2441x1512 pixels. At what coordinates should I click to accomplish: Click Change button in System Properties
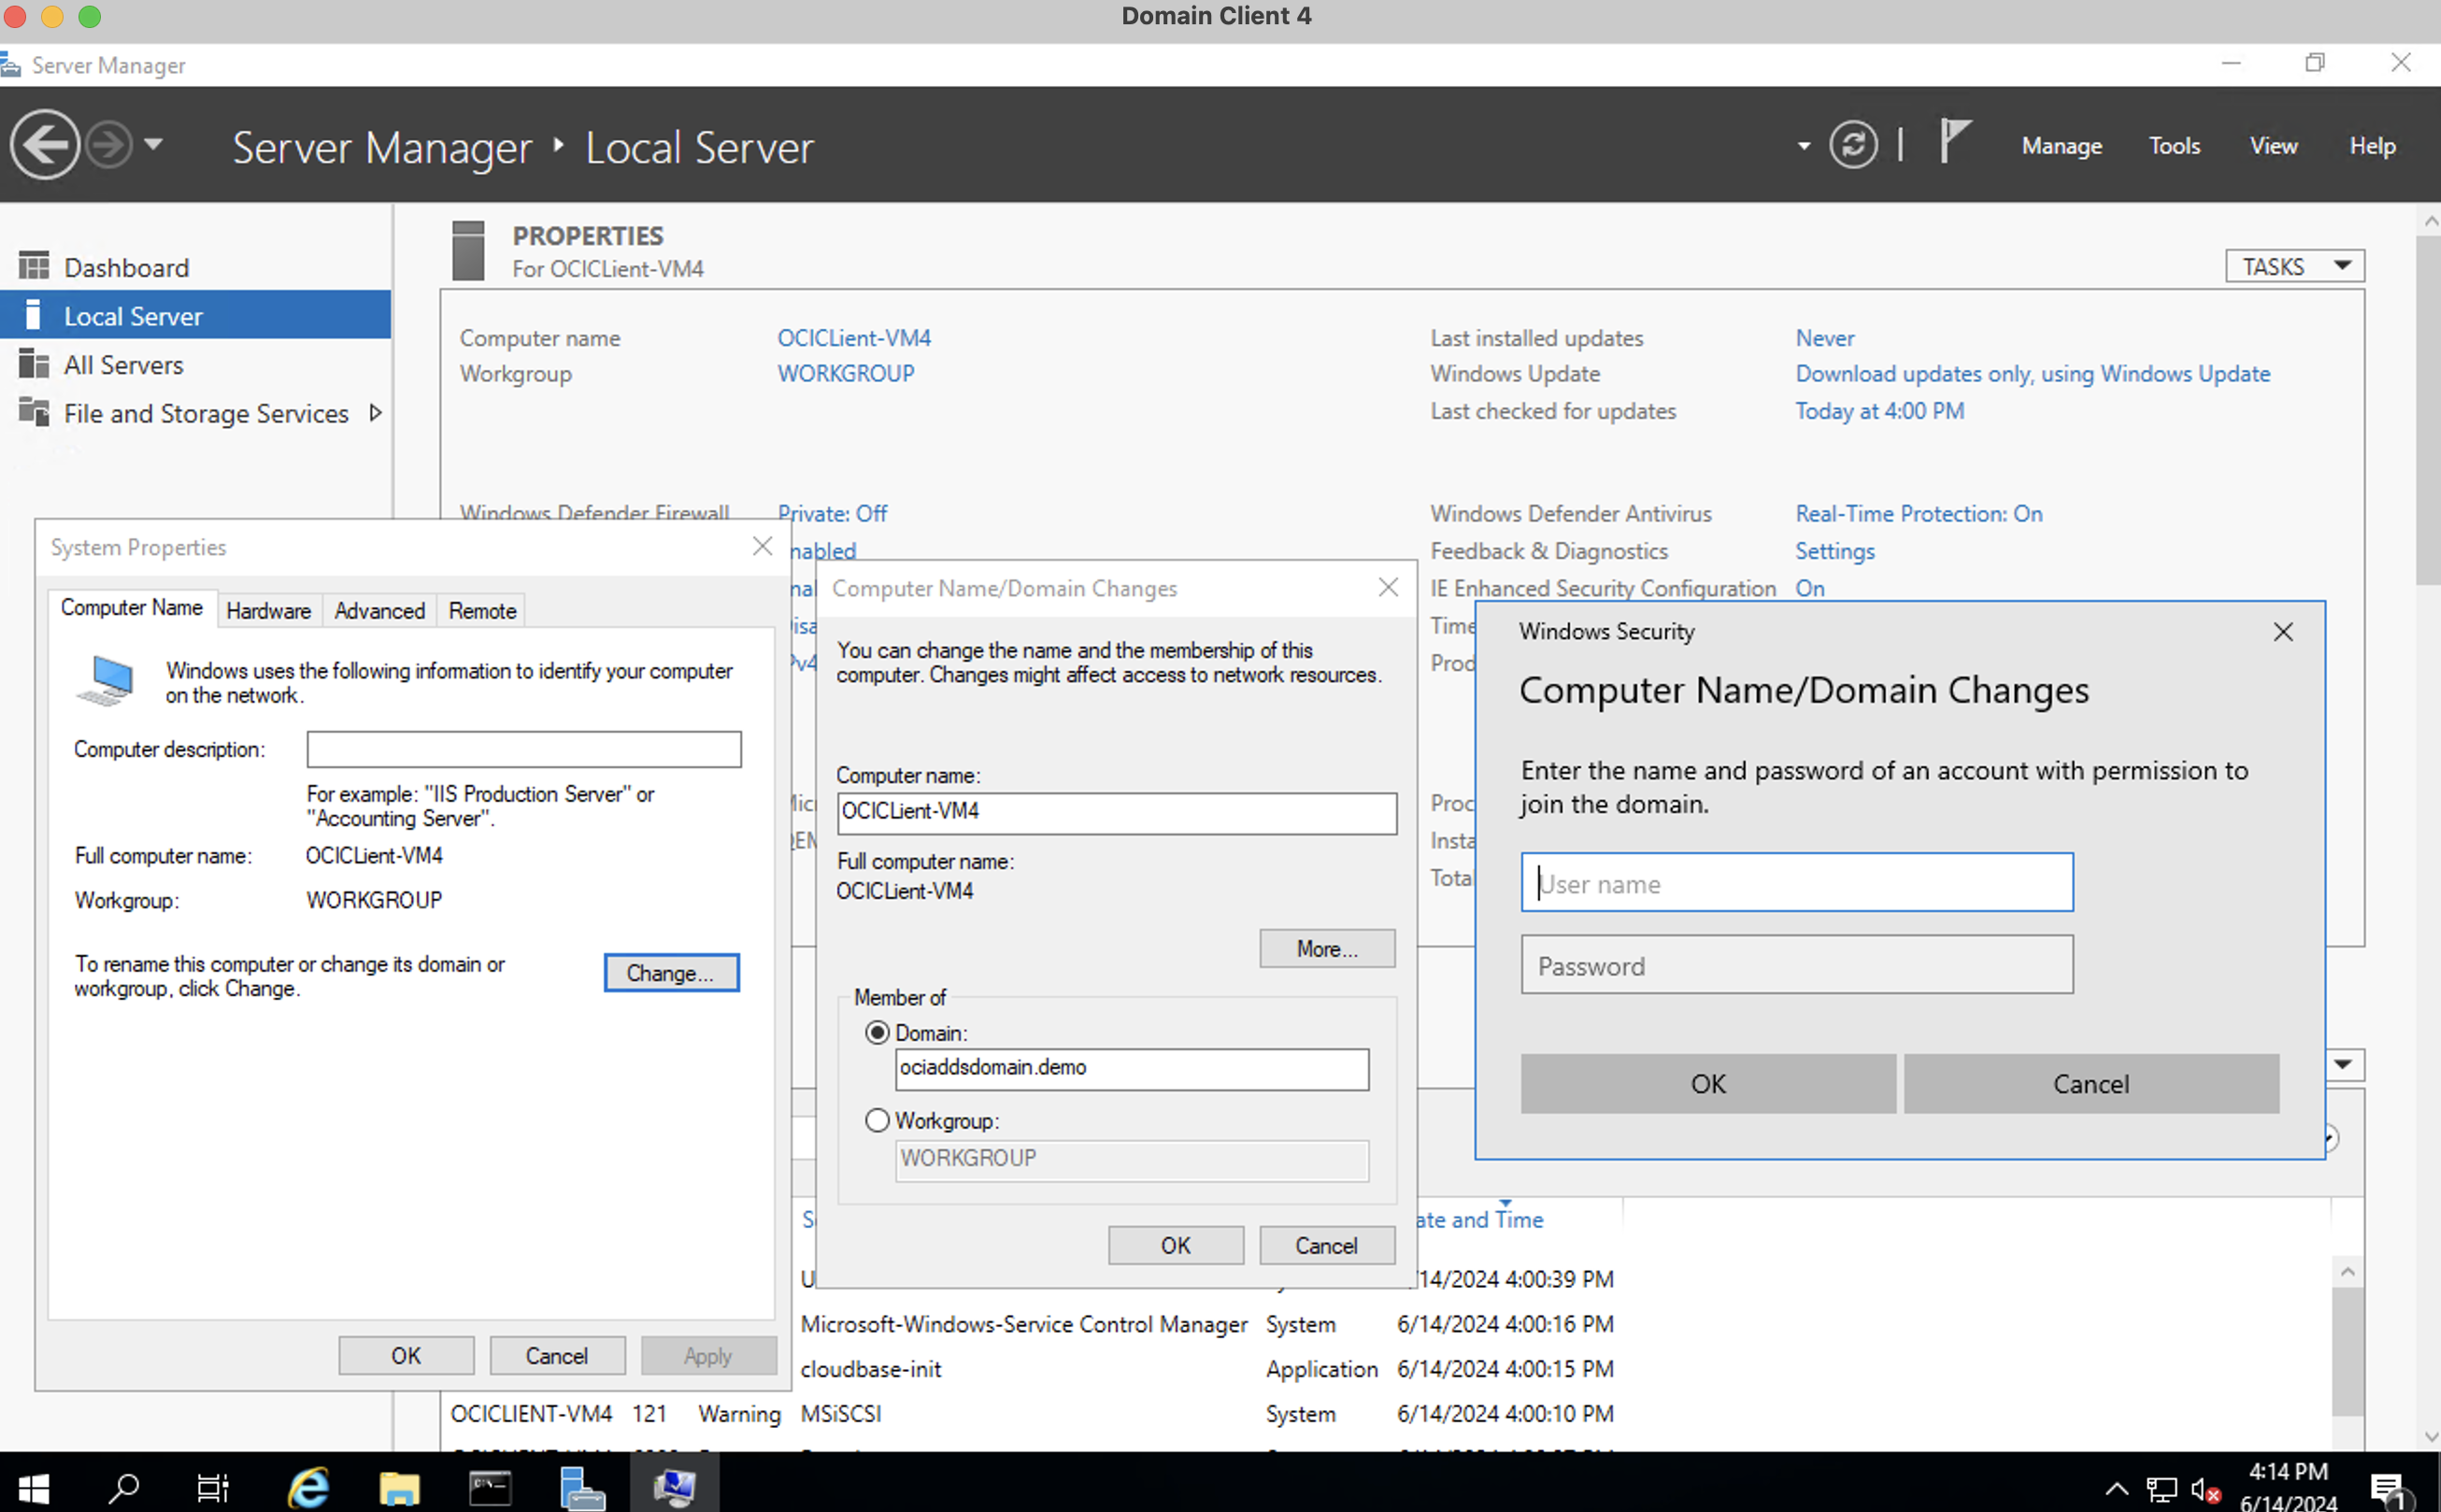click(669, 971)
